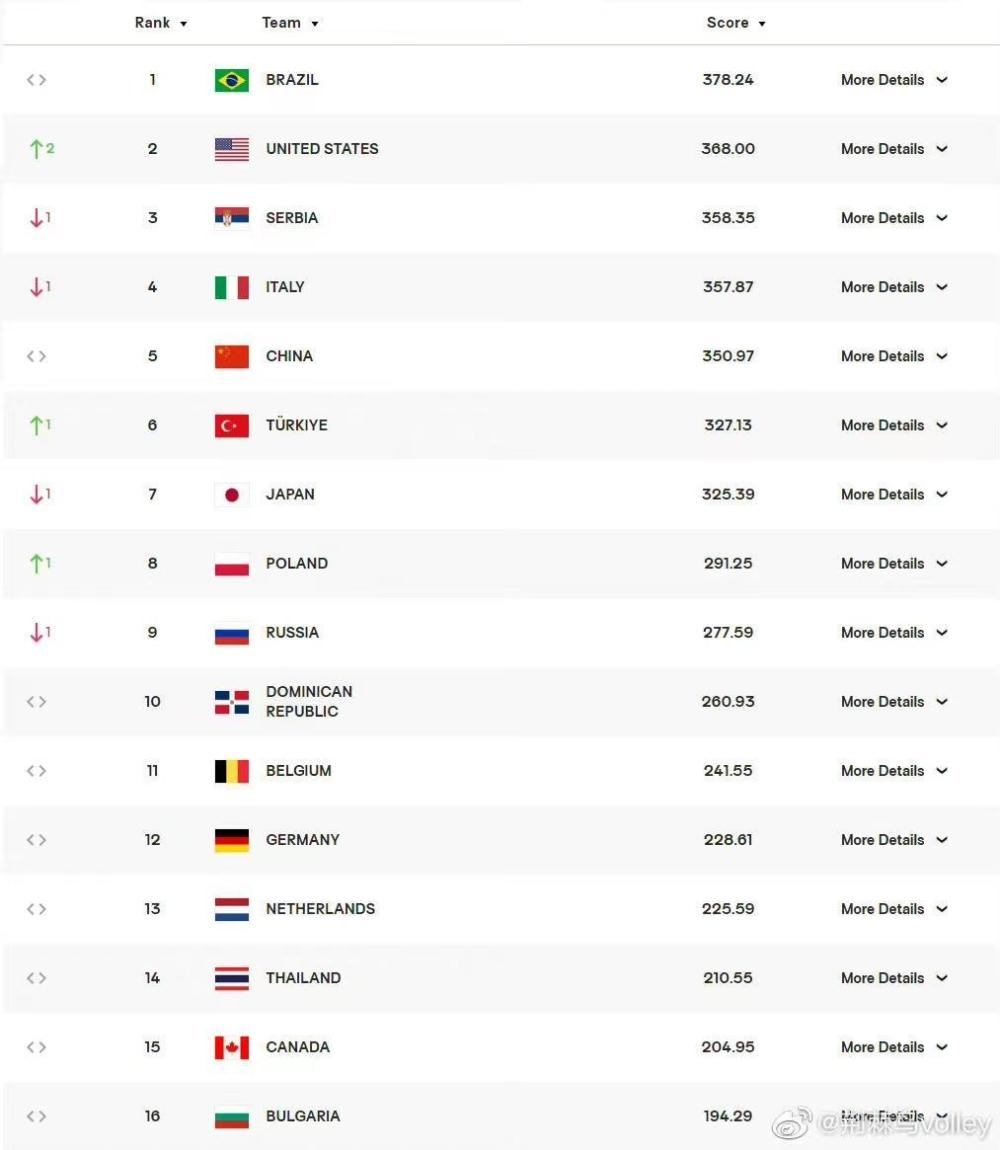The image size is (1000, 1150).
Task: Expand More Details for China
Action: click(x=894, y=356)
